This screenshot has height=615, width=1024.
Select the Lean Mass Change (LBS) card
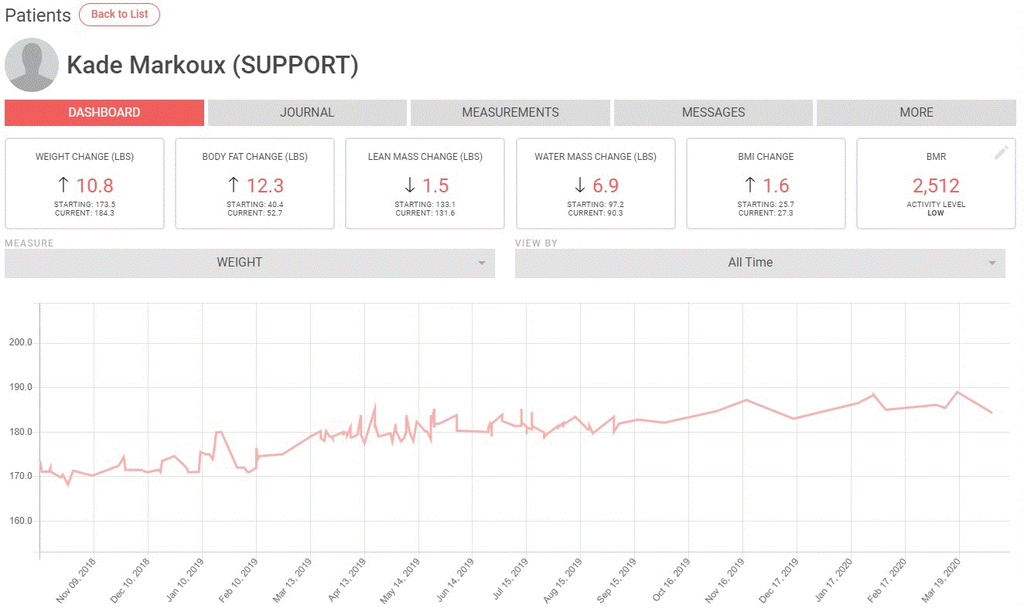(425, 183)
